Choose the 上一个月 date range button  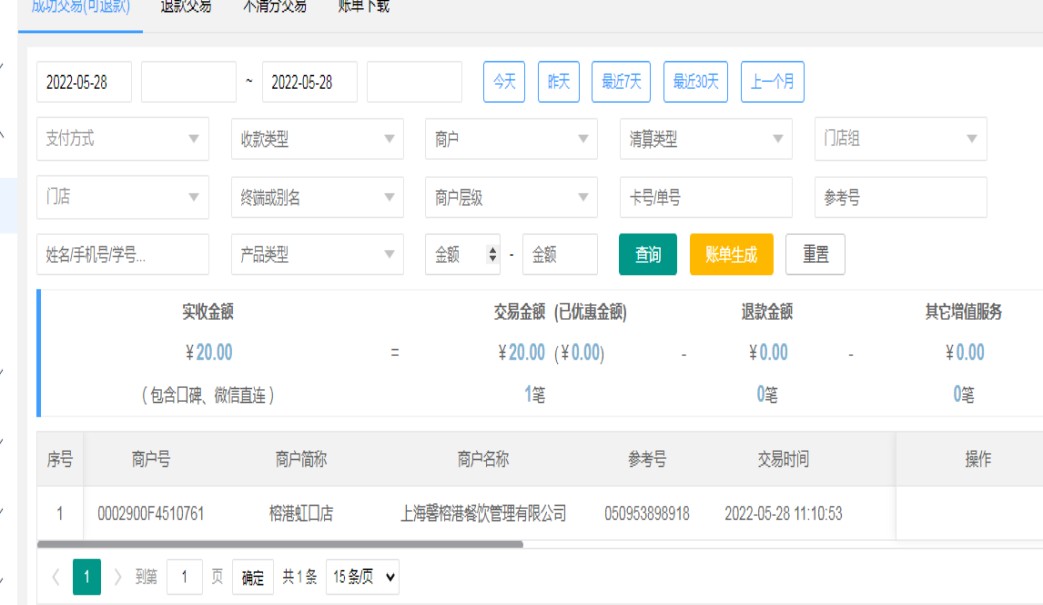[772, 82]
